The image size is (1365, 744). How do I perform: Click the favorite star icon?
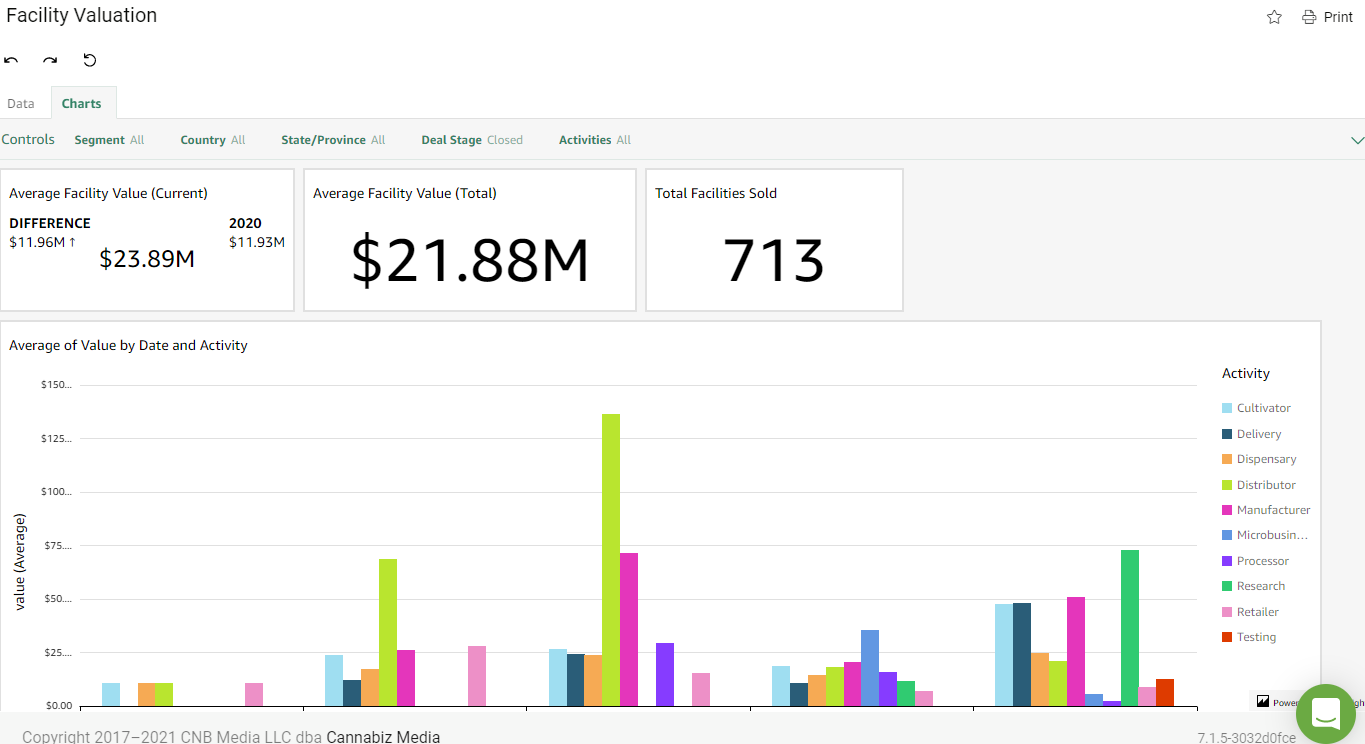coord(1274,17)
